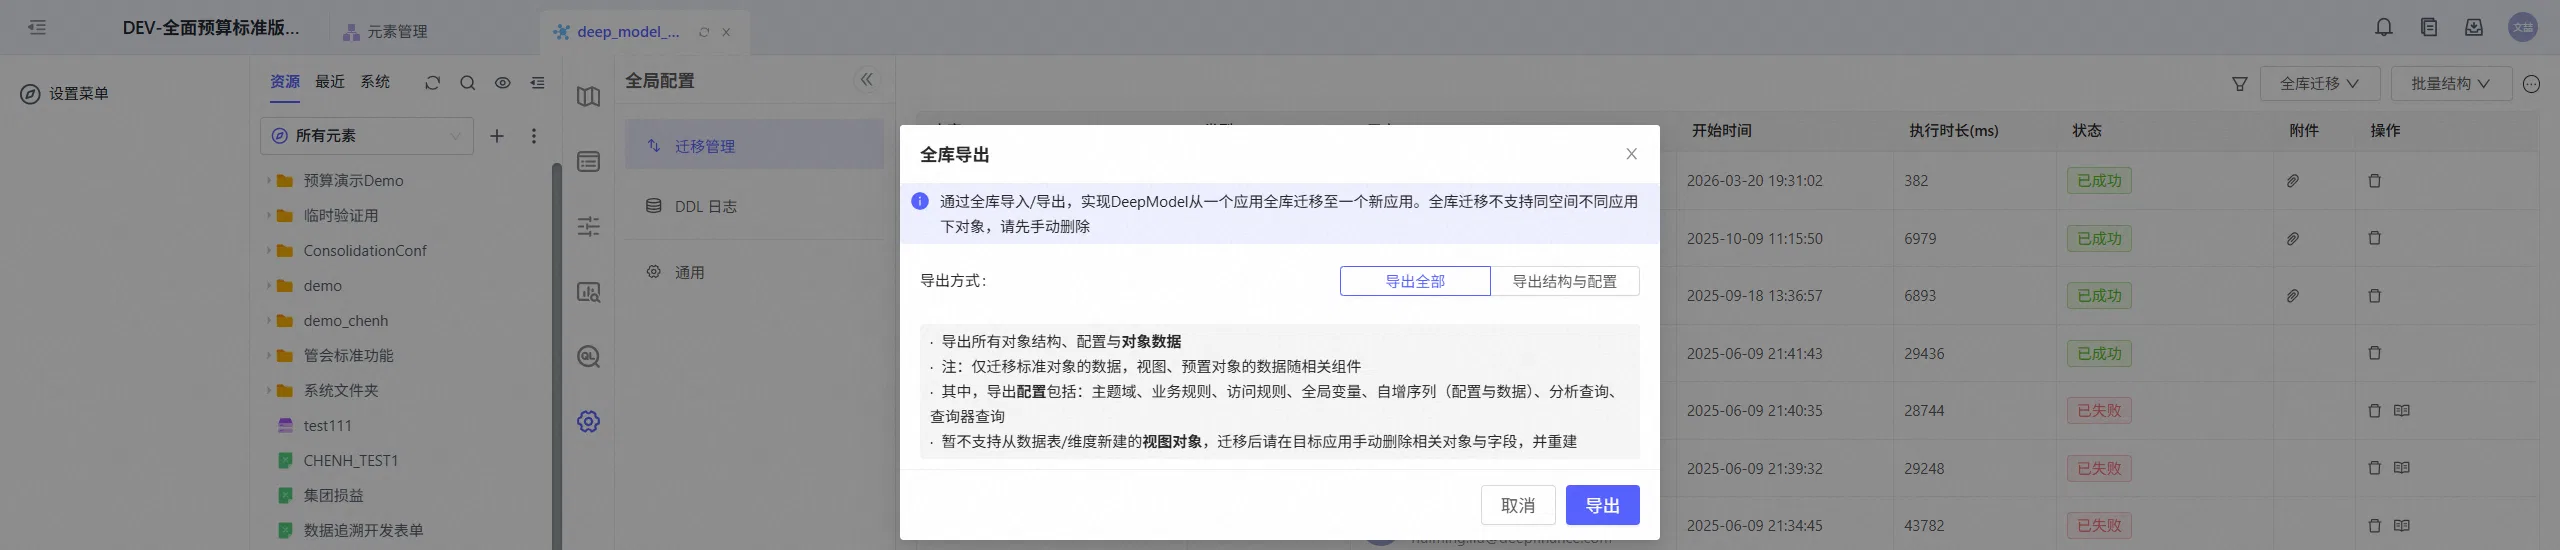The height and width of the screenshot is (550, 2560).
Task: Open the notifications bell
Action: coord(2384,27)
